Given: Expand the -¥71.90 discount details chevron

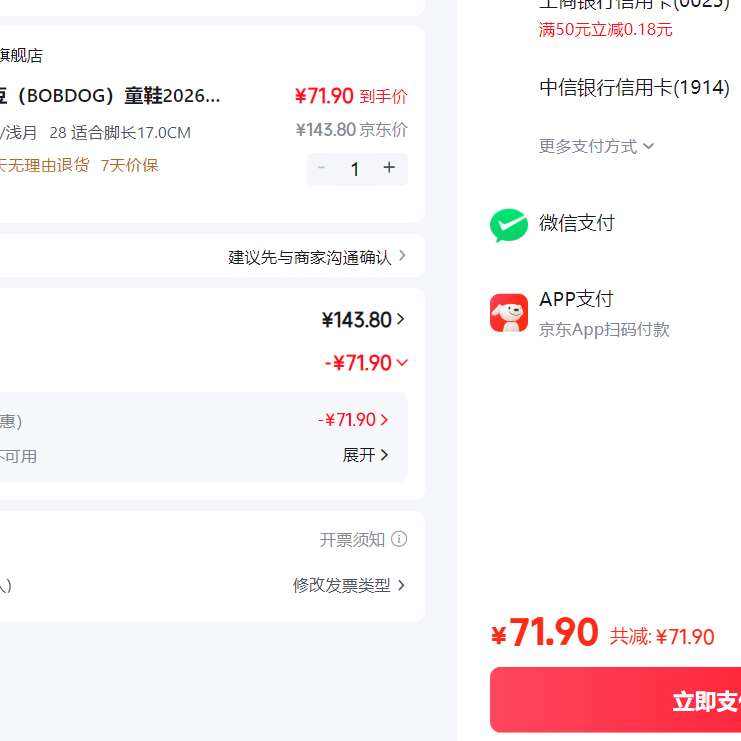Looking at the screenshot, I should [402, 363].
